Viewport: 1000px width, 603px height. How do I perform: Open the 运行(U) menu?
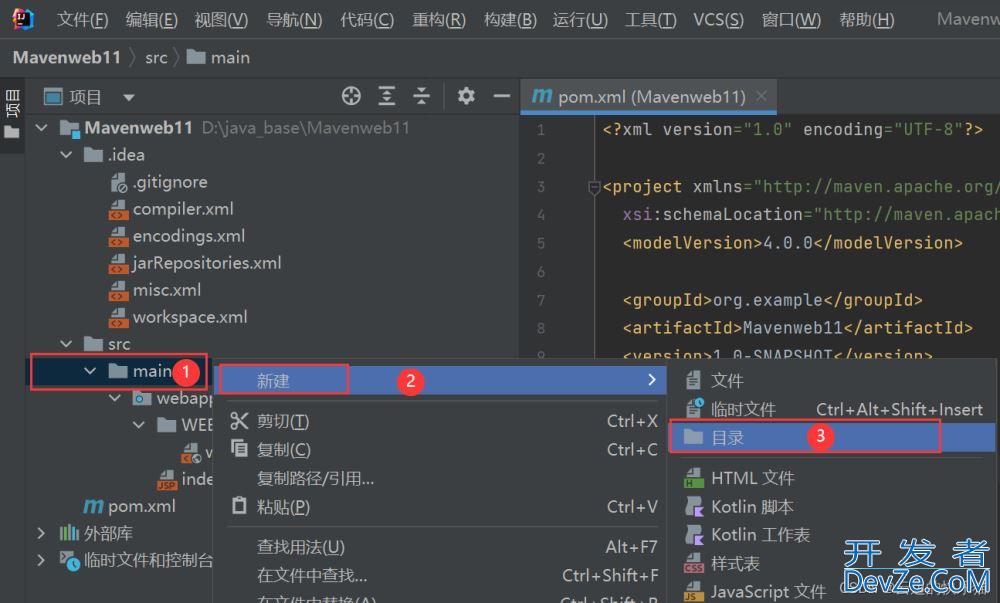pyautogui.click(x=580, y=20)
